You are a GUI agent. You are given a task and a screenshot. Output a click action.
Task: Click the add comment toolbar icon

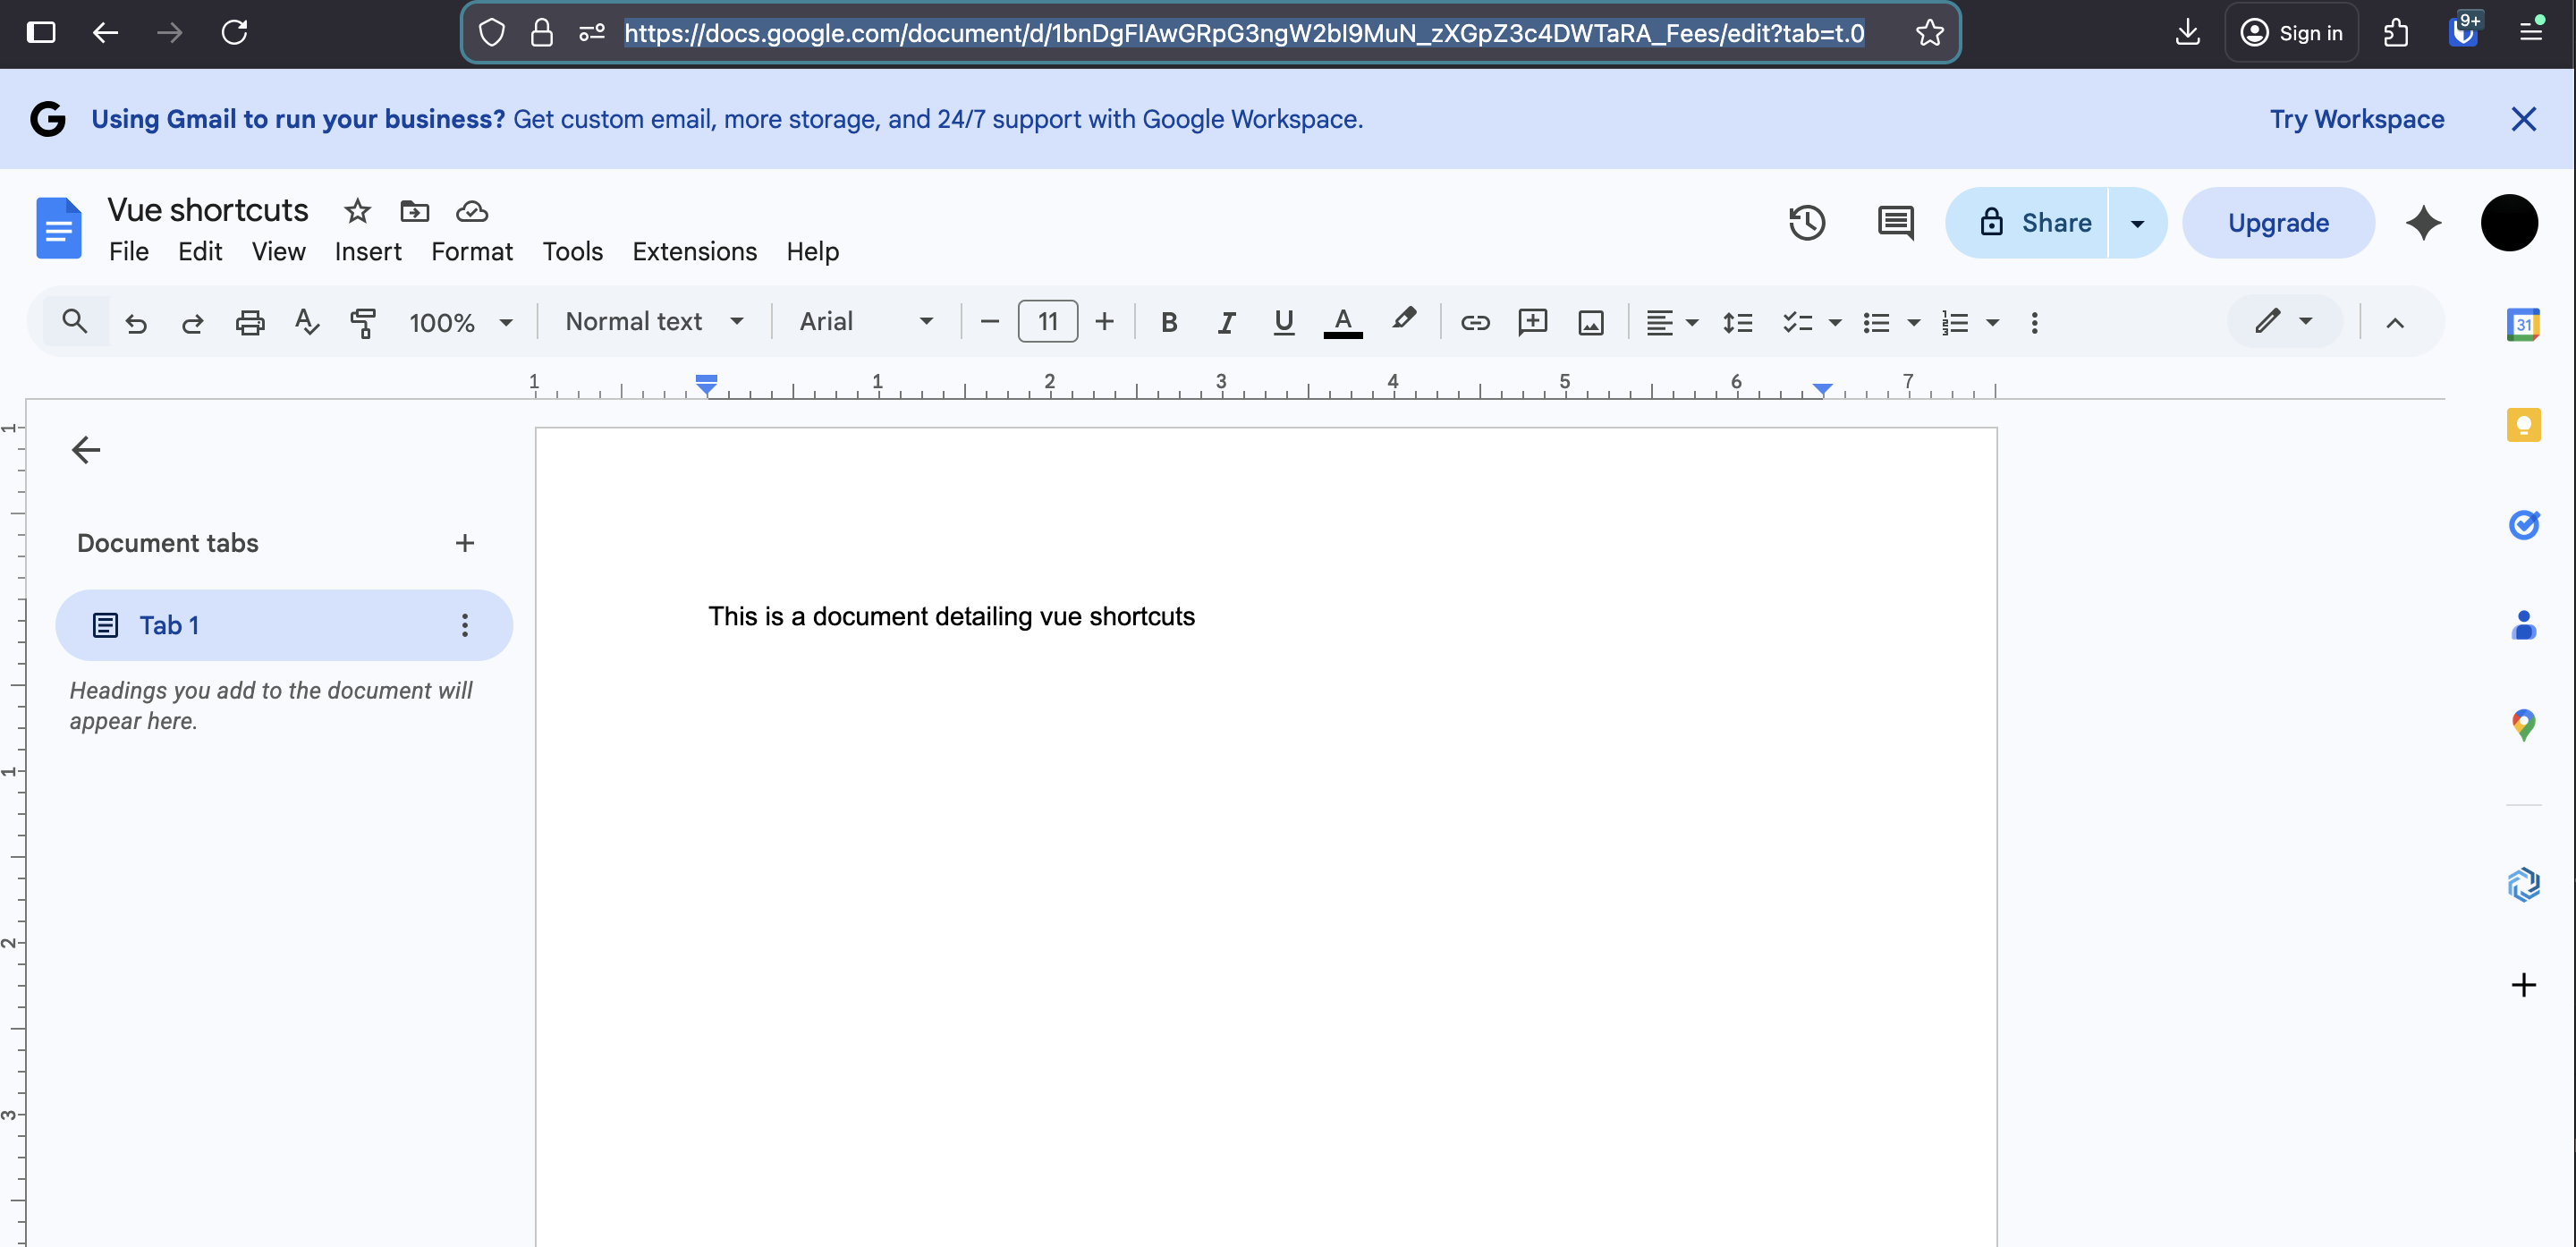point(1532,322)
